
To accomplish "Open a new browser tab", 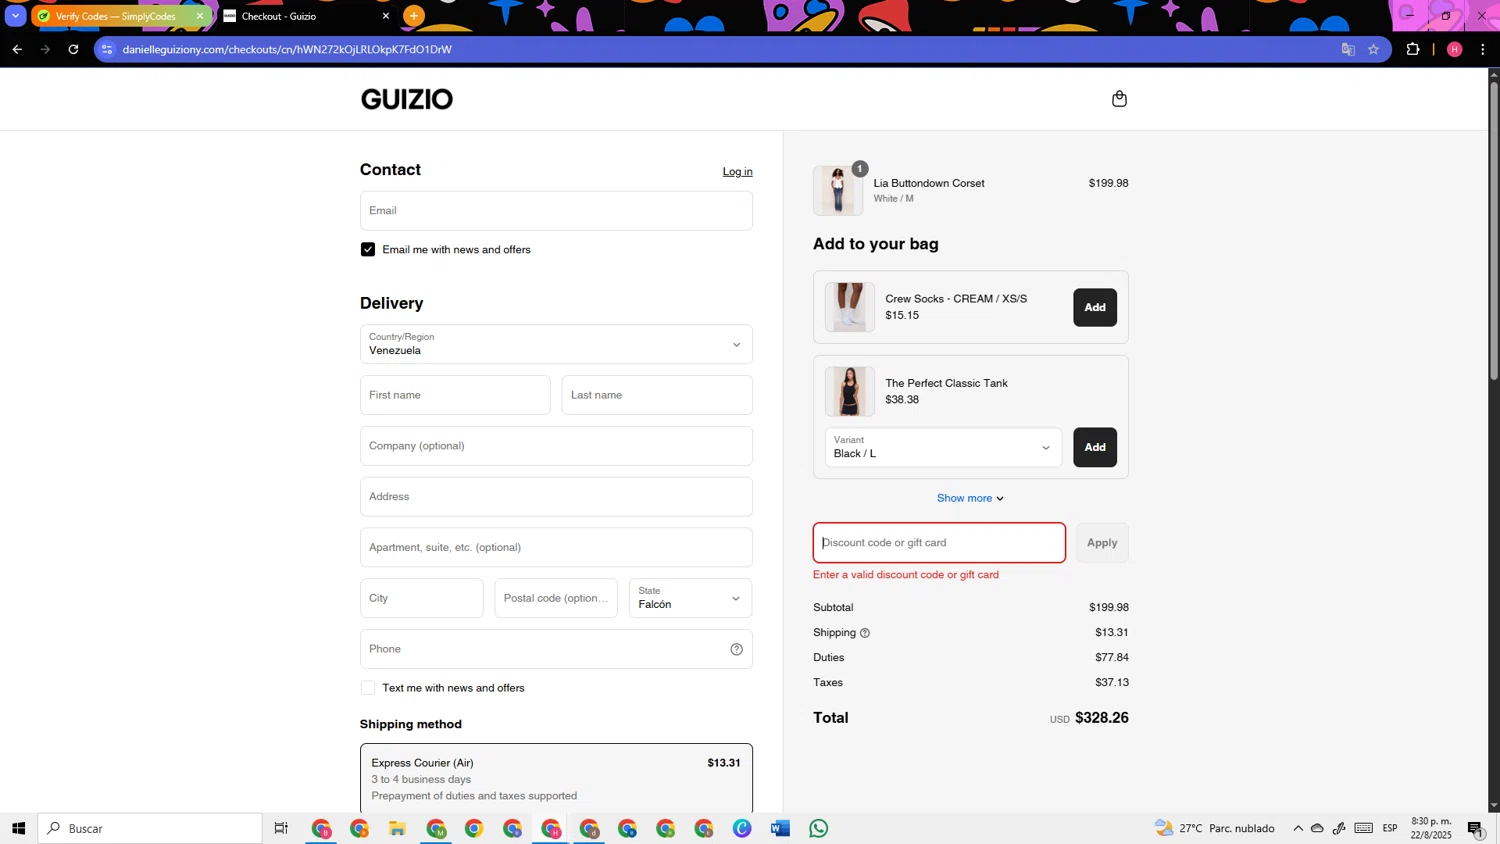I will 414,16.
